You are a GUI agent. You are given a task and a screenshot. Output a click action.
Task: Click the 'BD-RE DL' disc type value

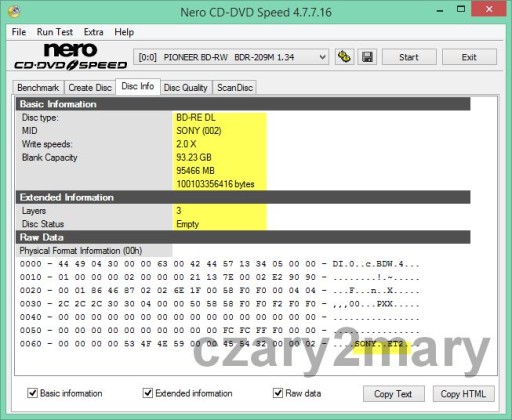tap(196, 117)
